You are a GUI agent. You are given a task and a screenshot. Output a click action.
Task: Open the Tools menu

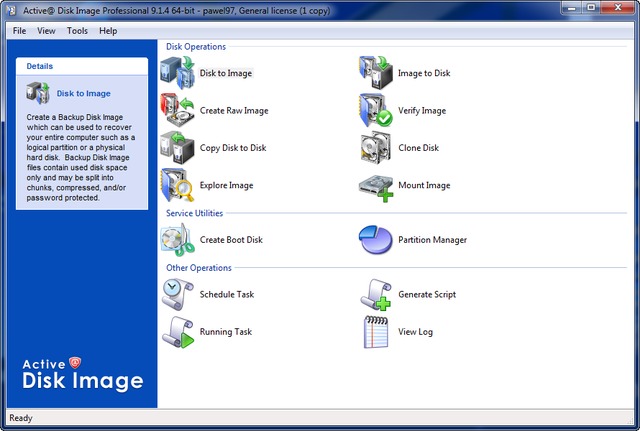coord(77,31)
